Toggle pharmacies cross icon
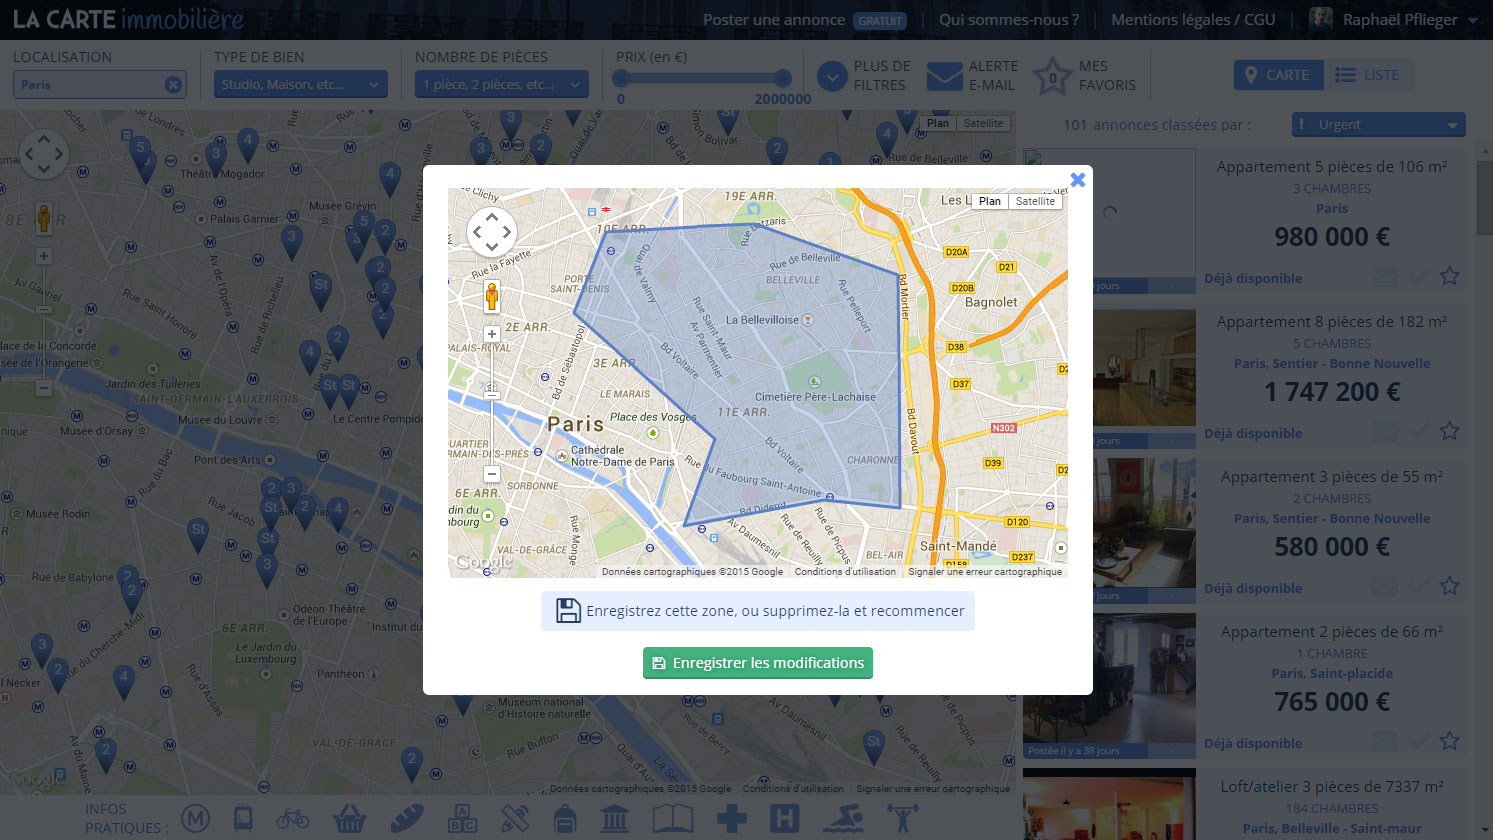This screenshot has height=840, width=1493. (x=732, y=819)
